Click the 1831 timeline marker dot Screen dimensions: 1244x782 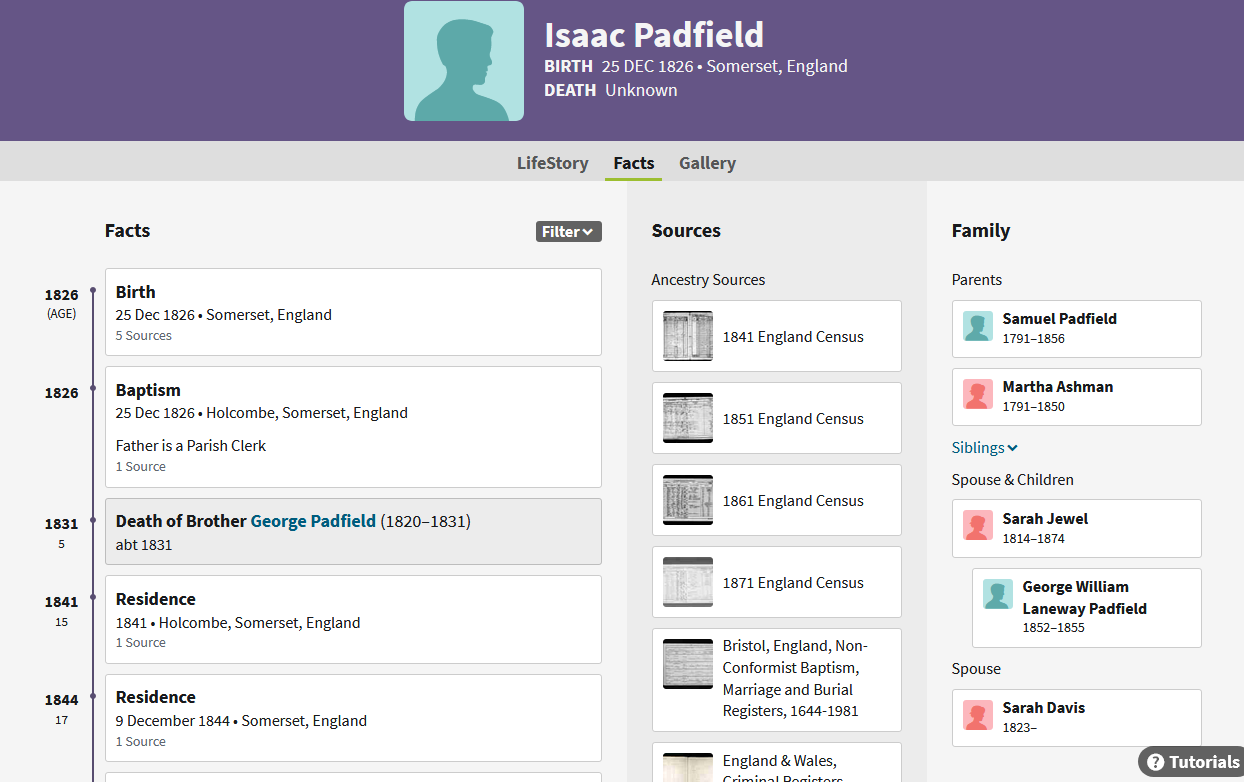click(93, 520)
